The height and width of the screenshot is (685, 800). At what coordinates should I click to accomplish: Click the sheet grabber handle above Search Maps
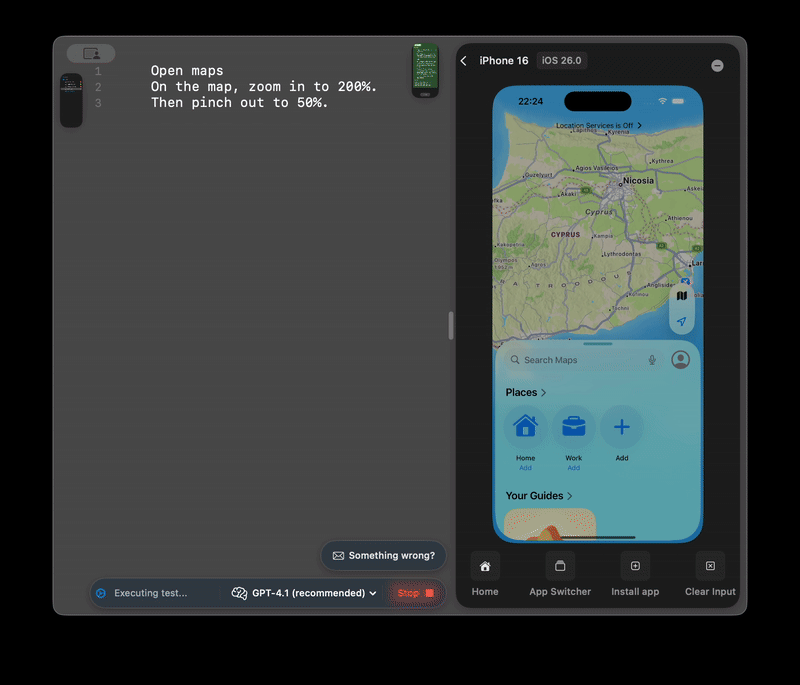[x=597, y=344]
